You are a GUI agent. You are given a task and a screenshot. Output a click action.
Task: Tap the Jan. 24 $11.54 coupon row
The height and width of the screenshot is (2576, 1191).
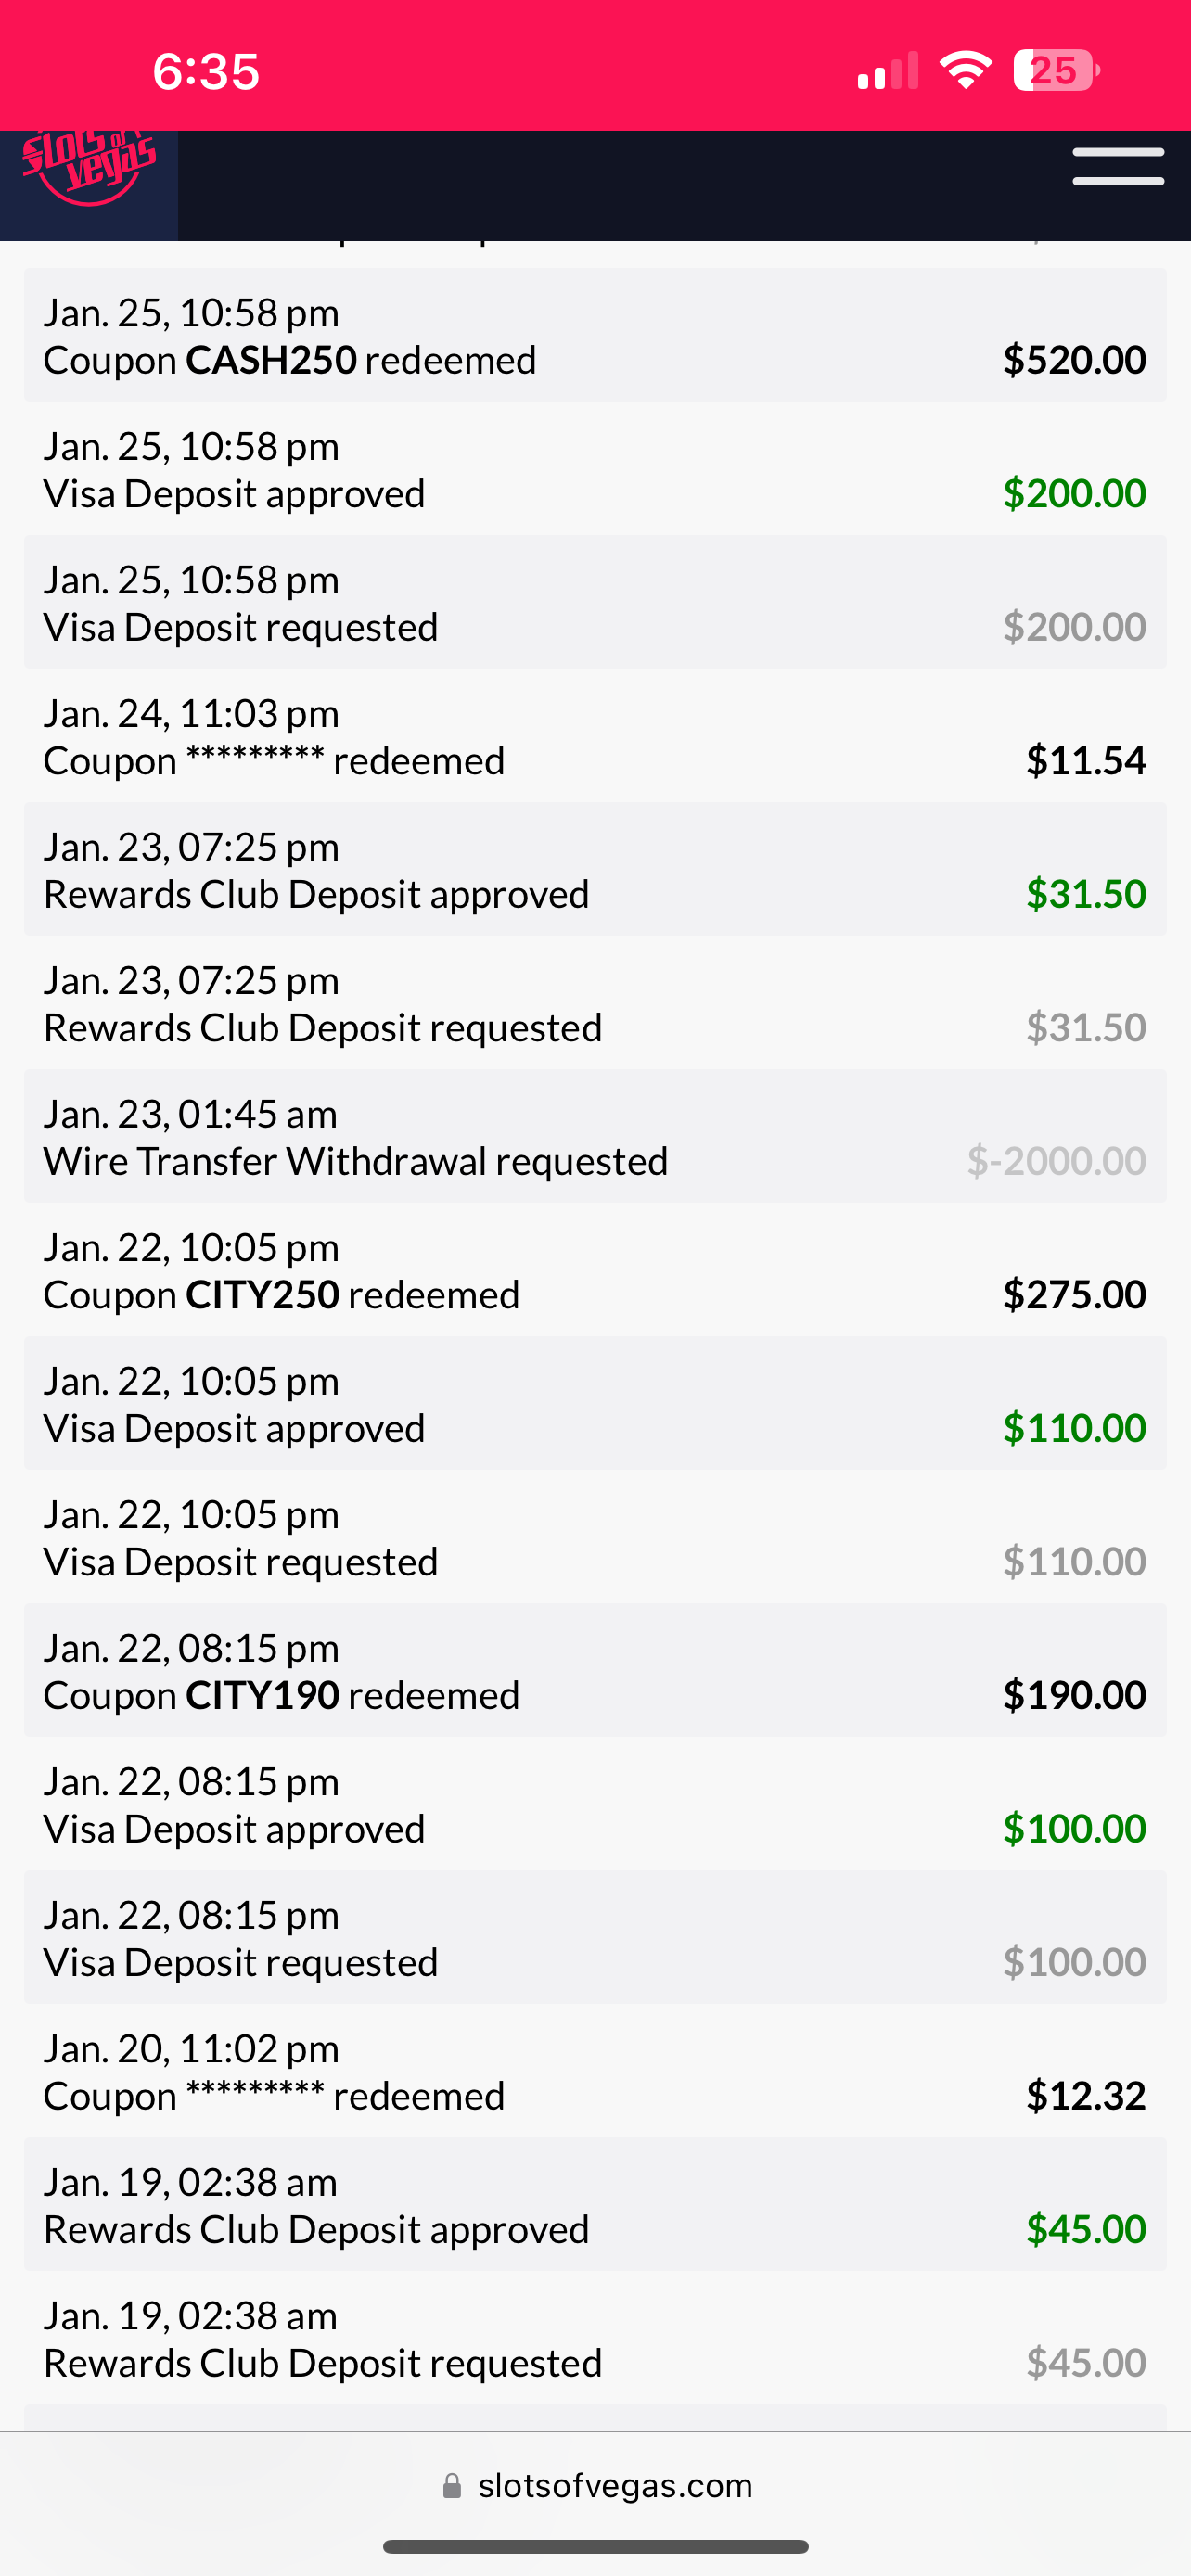click(x=595, y=736)
